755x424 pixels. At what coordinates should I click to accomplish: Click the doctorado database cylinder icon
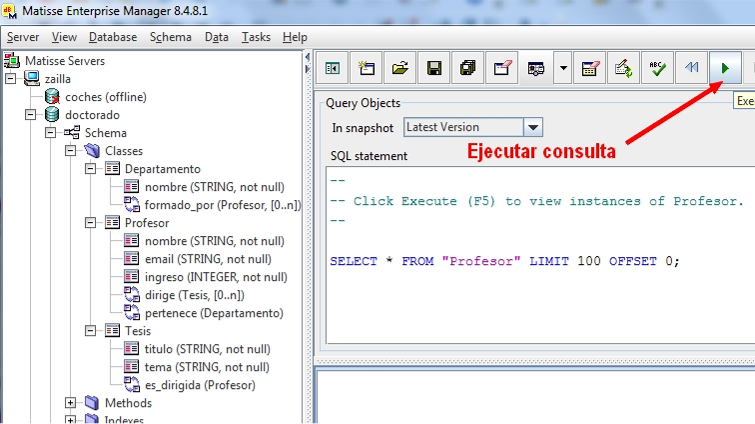pyautogui.click(x=52, y=115)
